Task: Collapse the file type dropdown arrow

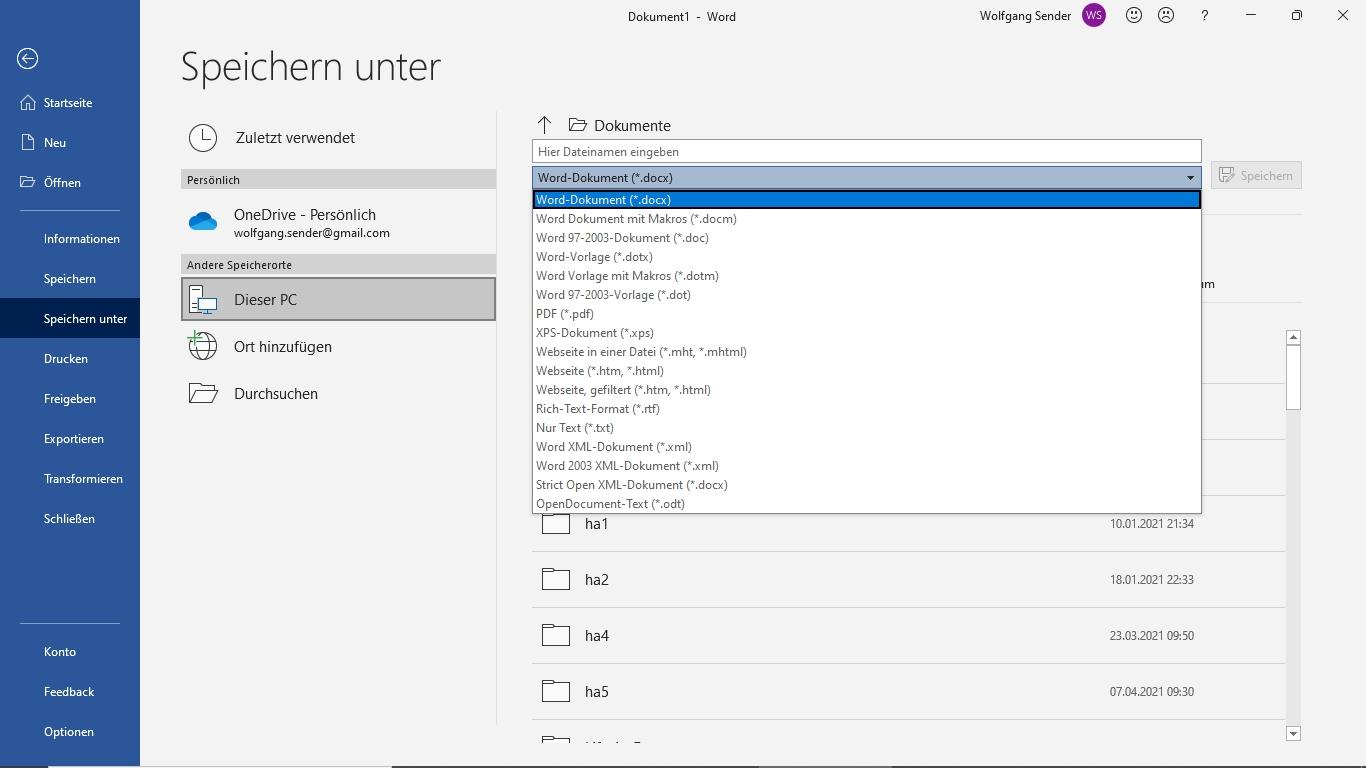Action: point(1190,178)
